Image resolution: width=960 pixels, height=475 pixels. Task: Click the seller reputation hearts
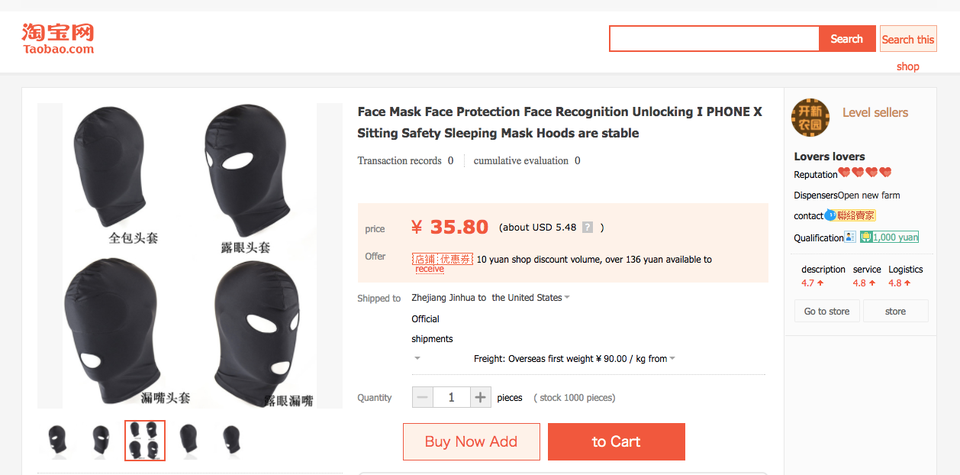[864, 174]
